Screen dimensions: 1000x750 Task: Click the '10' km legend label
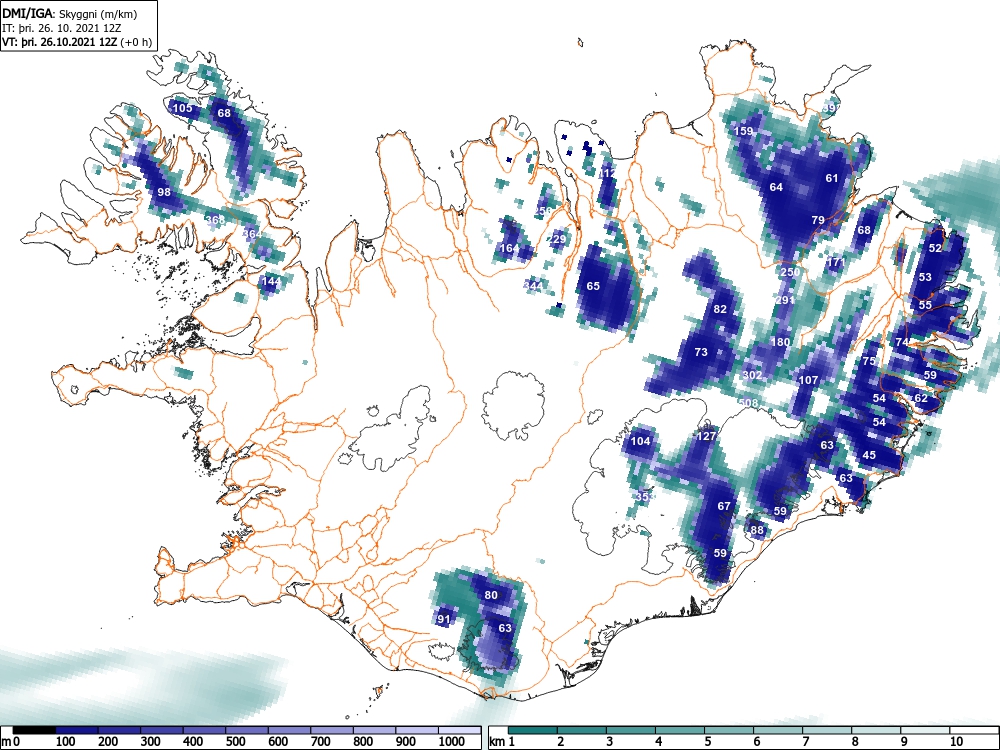point(955,742)
